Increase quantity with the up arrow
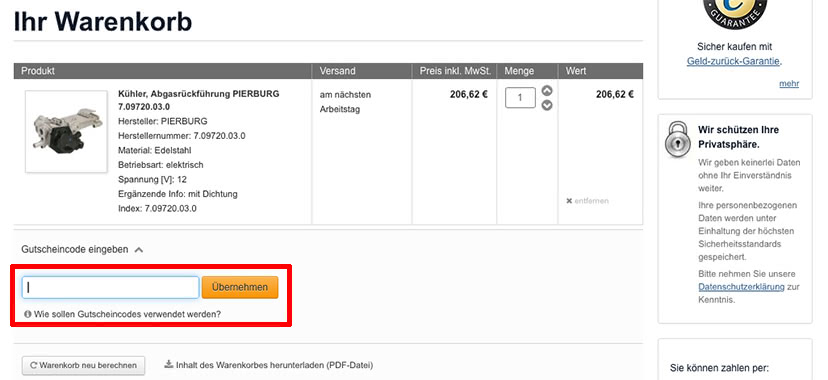Viewport: 828px width, 380px height. pyautogui.click(x=547, y=91)
